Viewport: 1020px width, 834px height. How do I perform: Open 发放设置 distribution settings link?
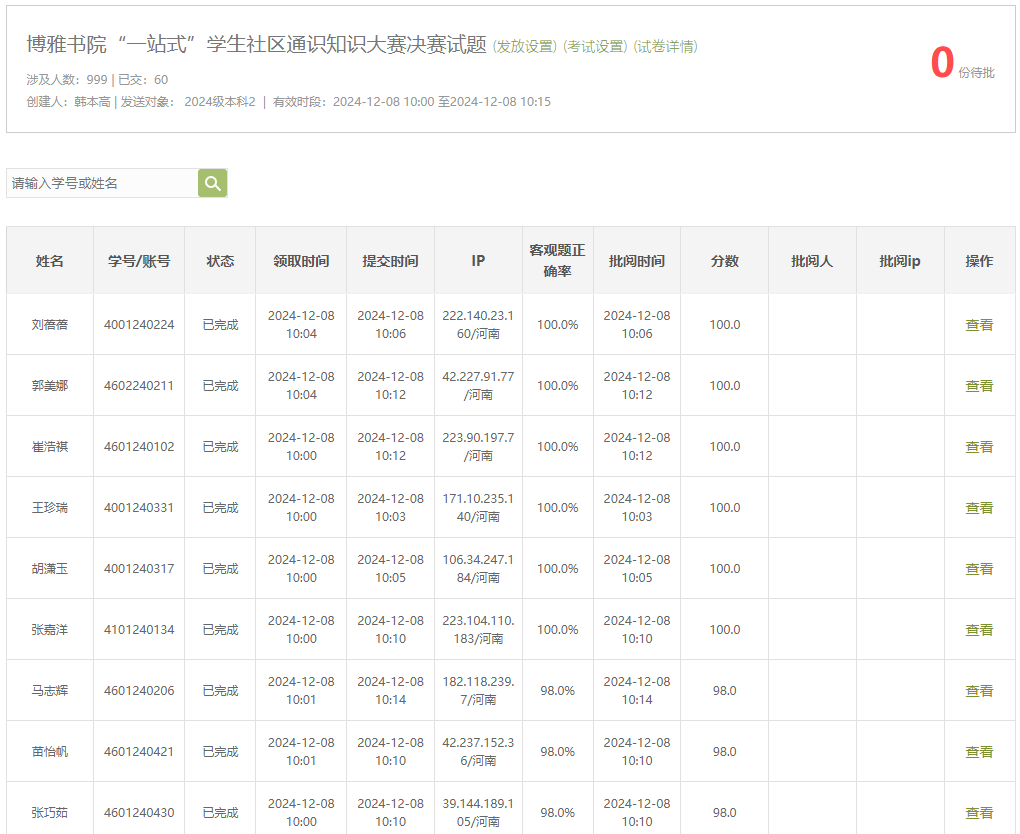click(524, 47)
